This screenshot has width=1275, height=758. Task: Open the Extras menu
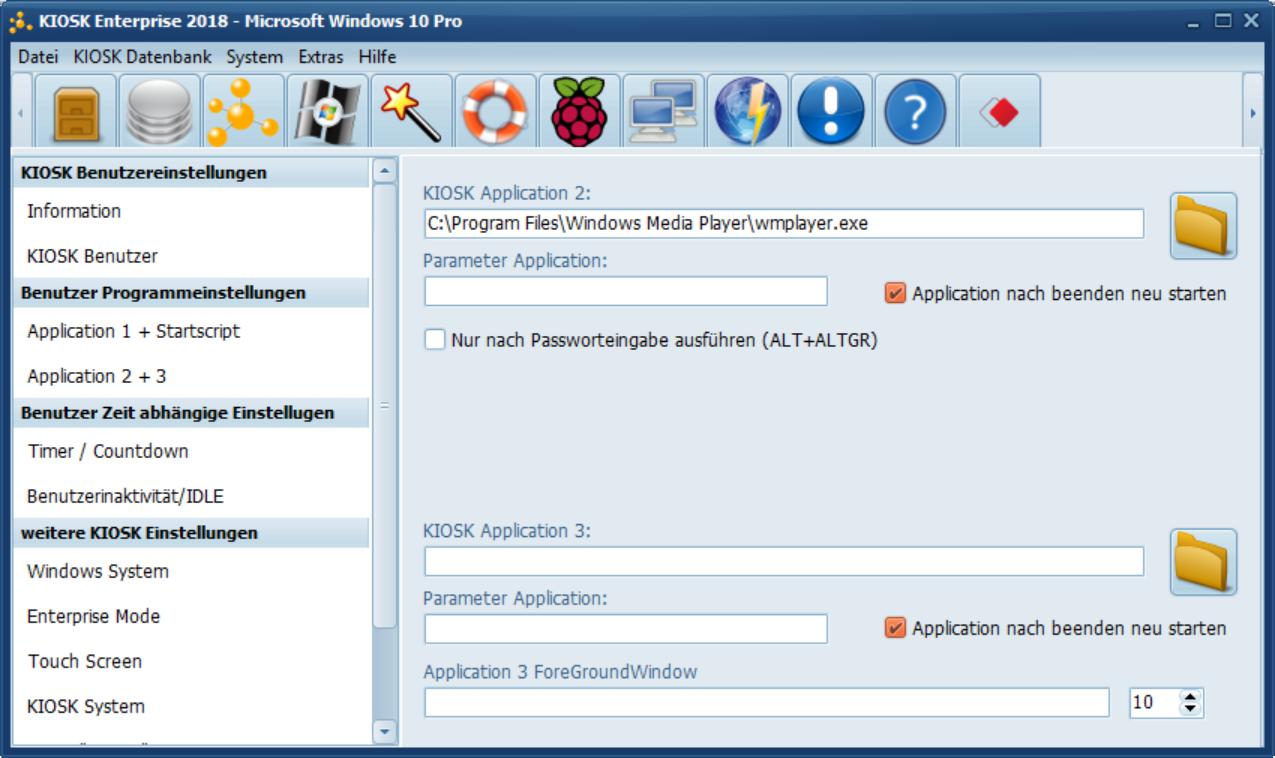[320, 57]
